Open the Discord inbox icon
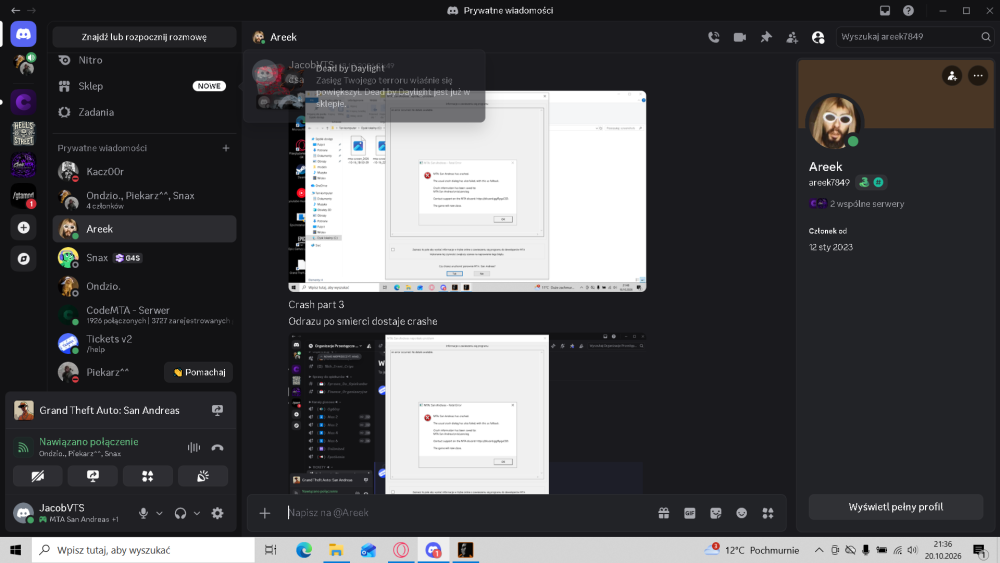Image resolution: width=1000 pixels, height=563 pixels. (x=885, y=10)
